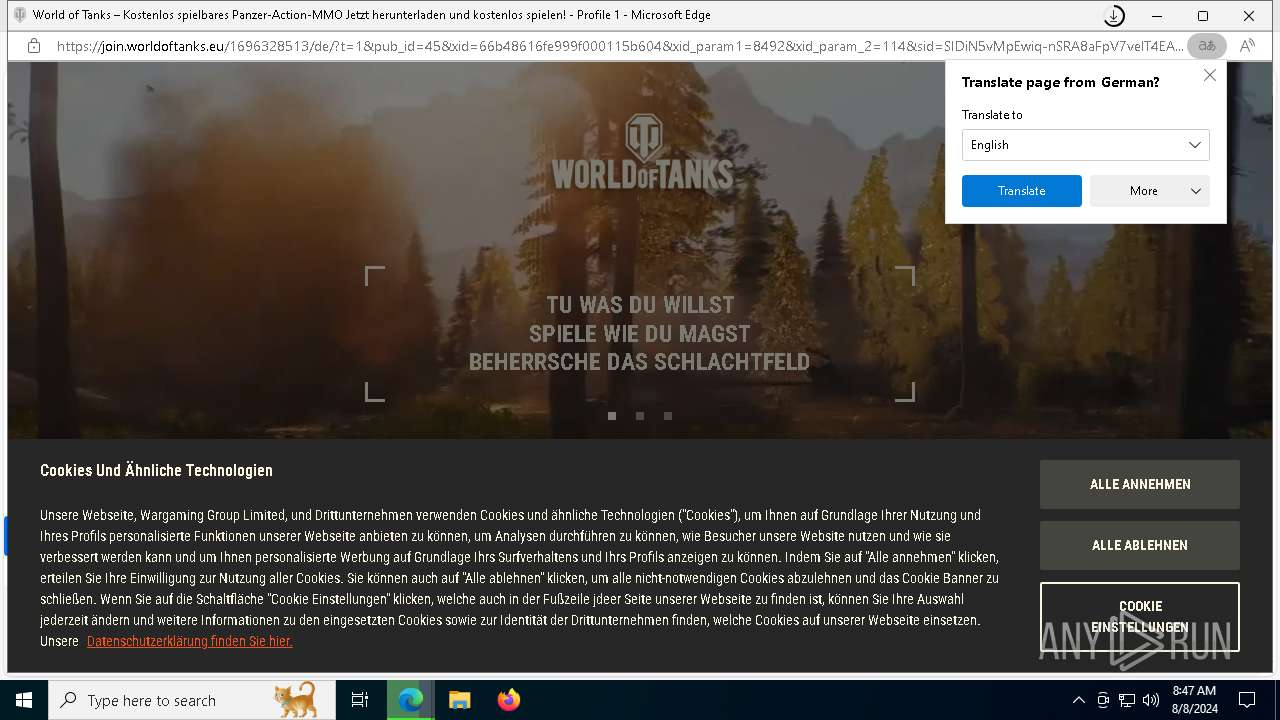Open the Windows Start menu
The image size is (1280, 720).
(24, 700)
